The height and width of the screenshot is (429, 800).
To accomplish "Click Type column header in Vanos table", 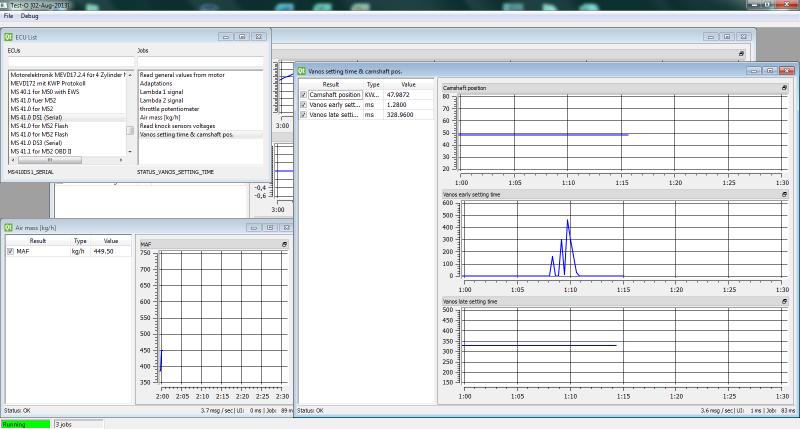I will coord(373,85).
